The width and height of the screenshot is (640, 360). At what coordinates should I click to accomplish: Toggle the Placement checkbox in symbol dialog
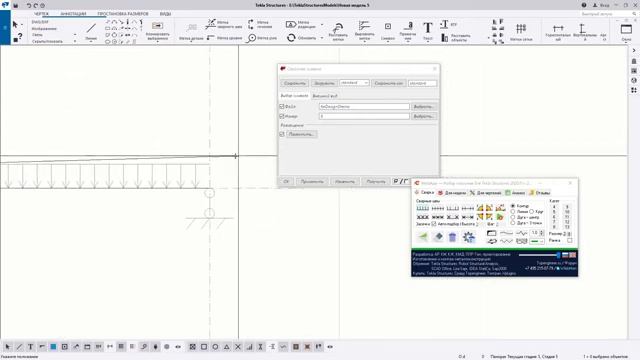pyautogui.click(x=282, y=134)
